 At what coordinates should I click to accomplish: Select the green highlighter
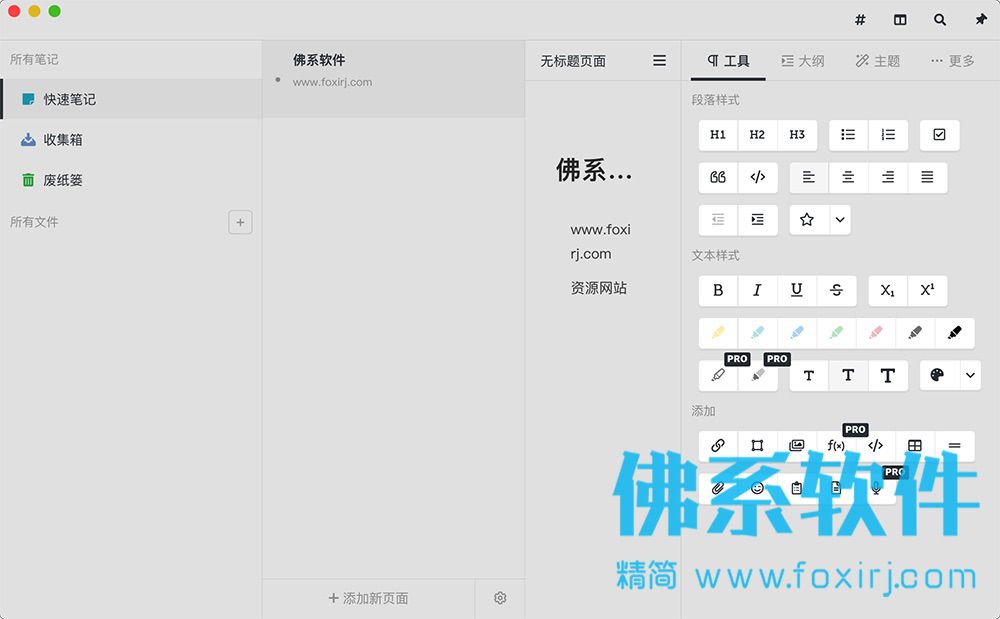837,333
